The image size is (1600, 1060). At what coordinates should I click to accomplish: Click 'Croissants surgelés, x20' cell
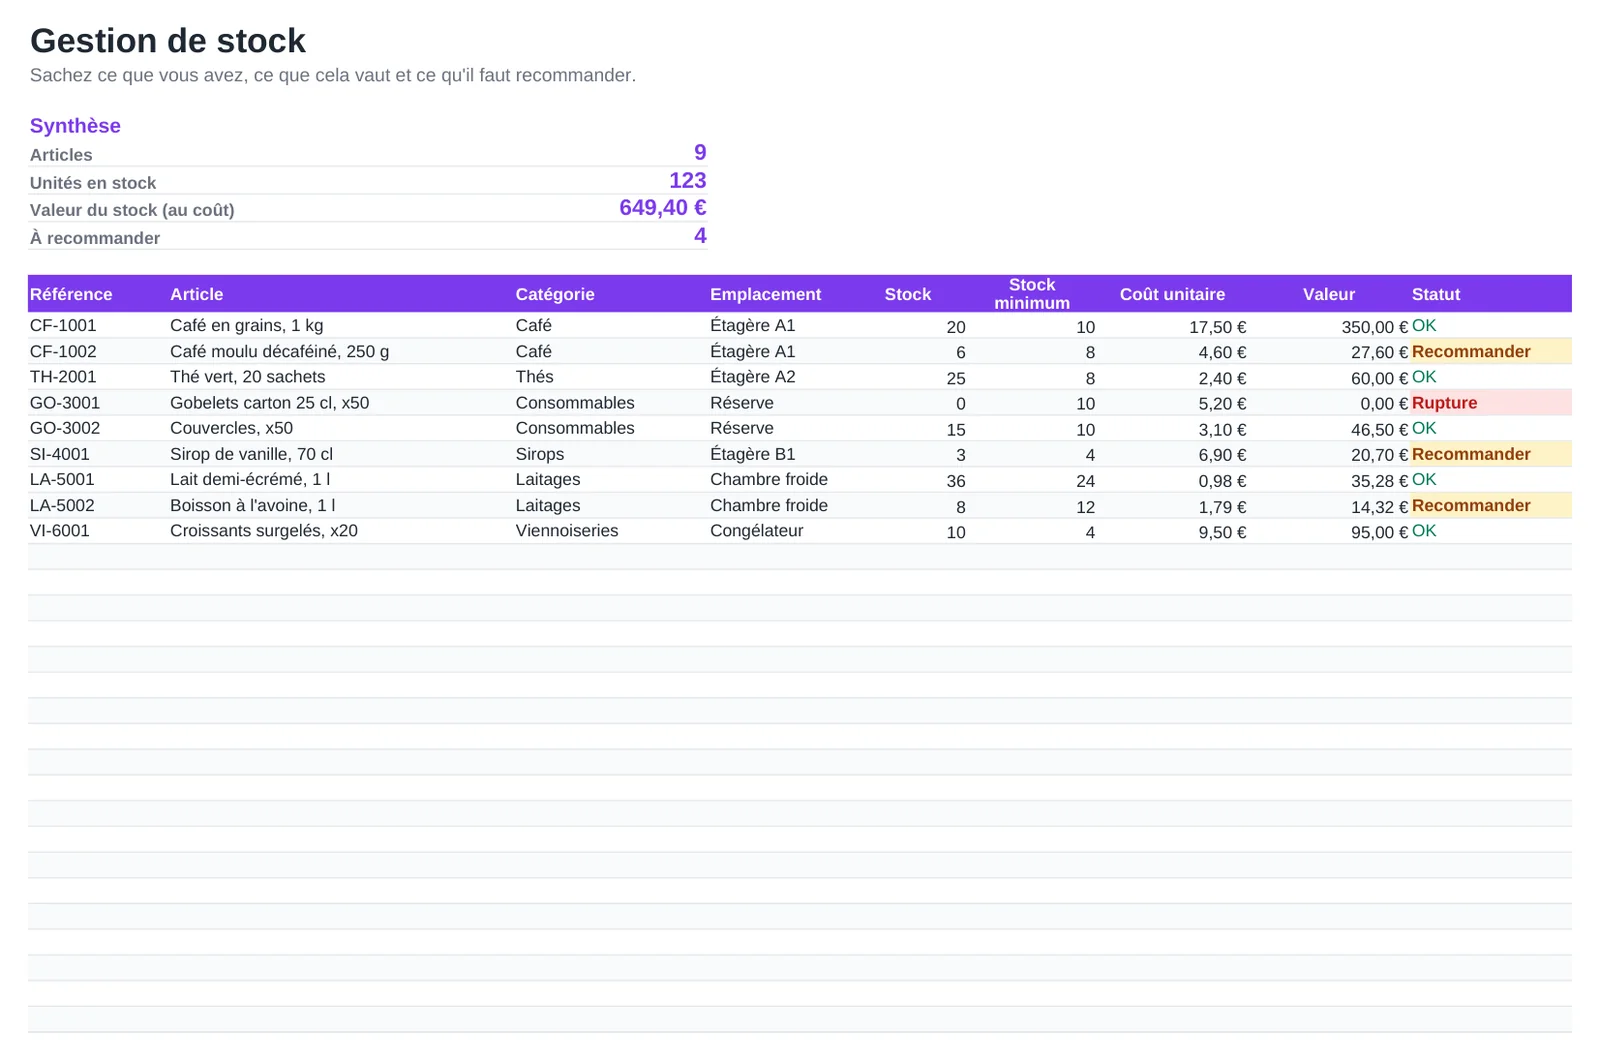(x=264, y=531)
